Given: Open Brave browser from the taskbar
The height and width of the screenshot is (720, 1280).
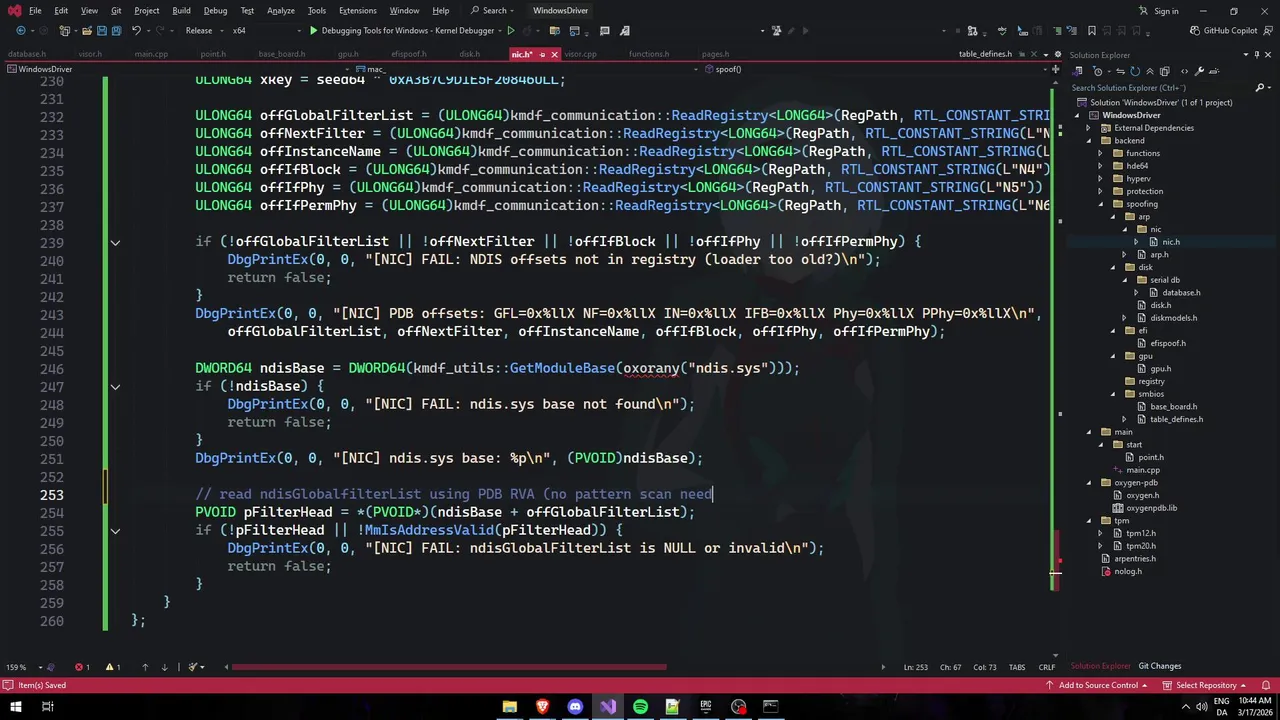Looking at the screenshot, I should 542,707.
